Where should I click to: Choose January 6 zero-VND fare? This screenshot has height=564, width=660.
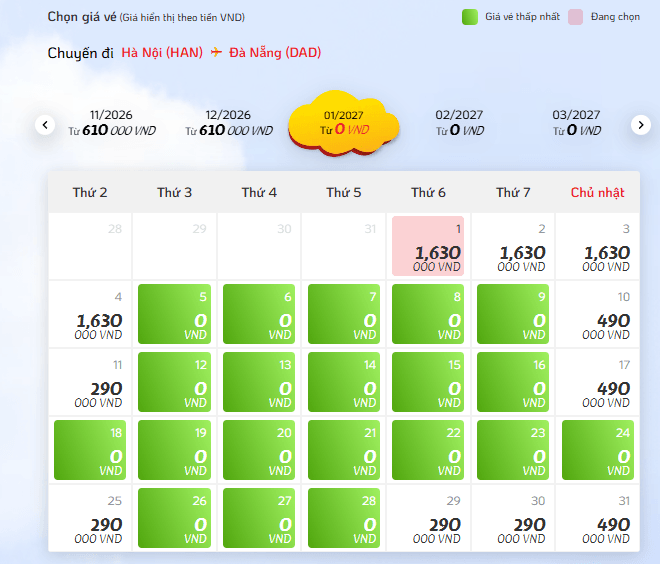tap(259, 314)
